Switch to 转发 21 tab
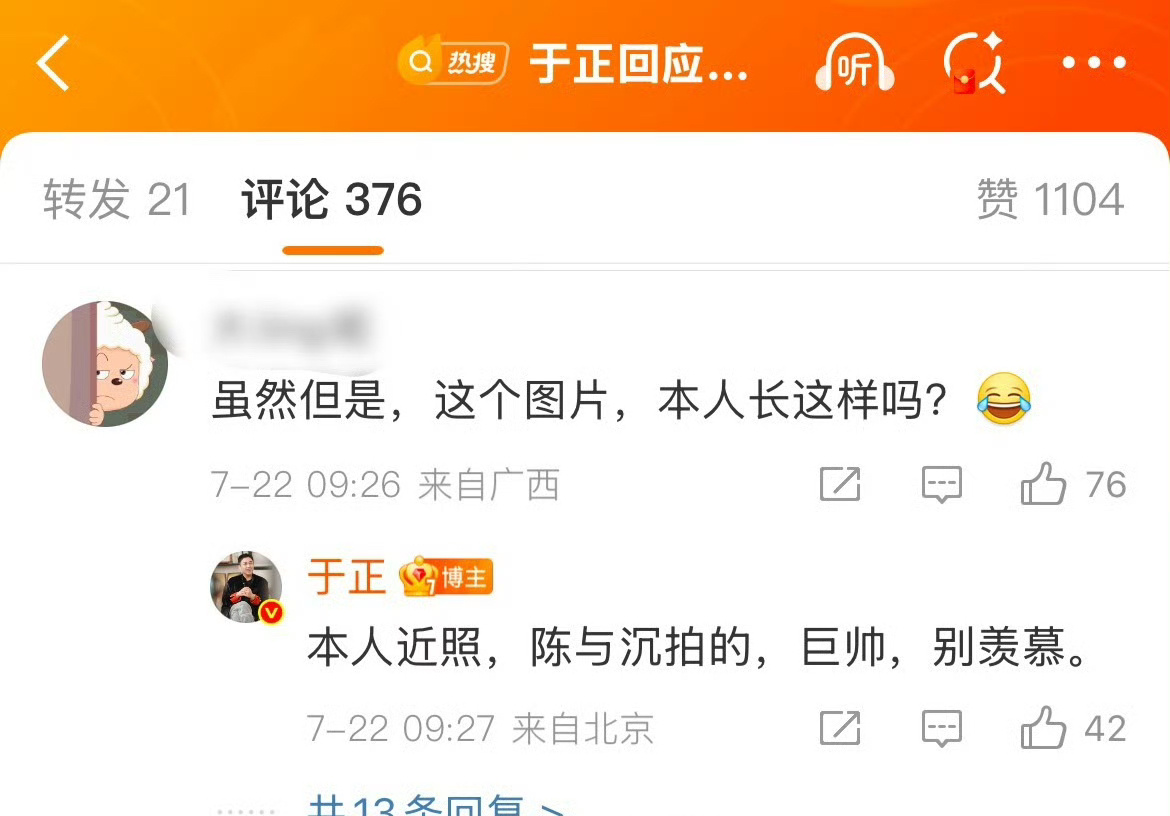 pos(117,200)
